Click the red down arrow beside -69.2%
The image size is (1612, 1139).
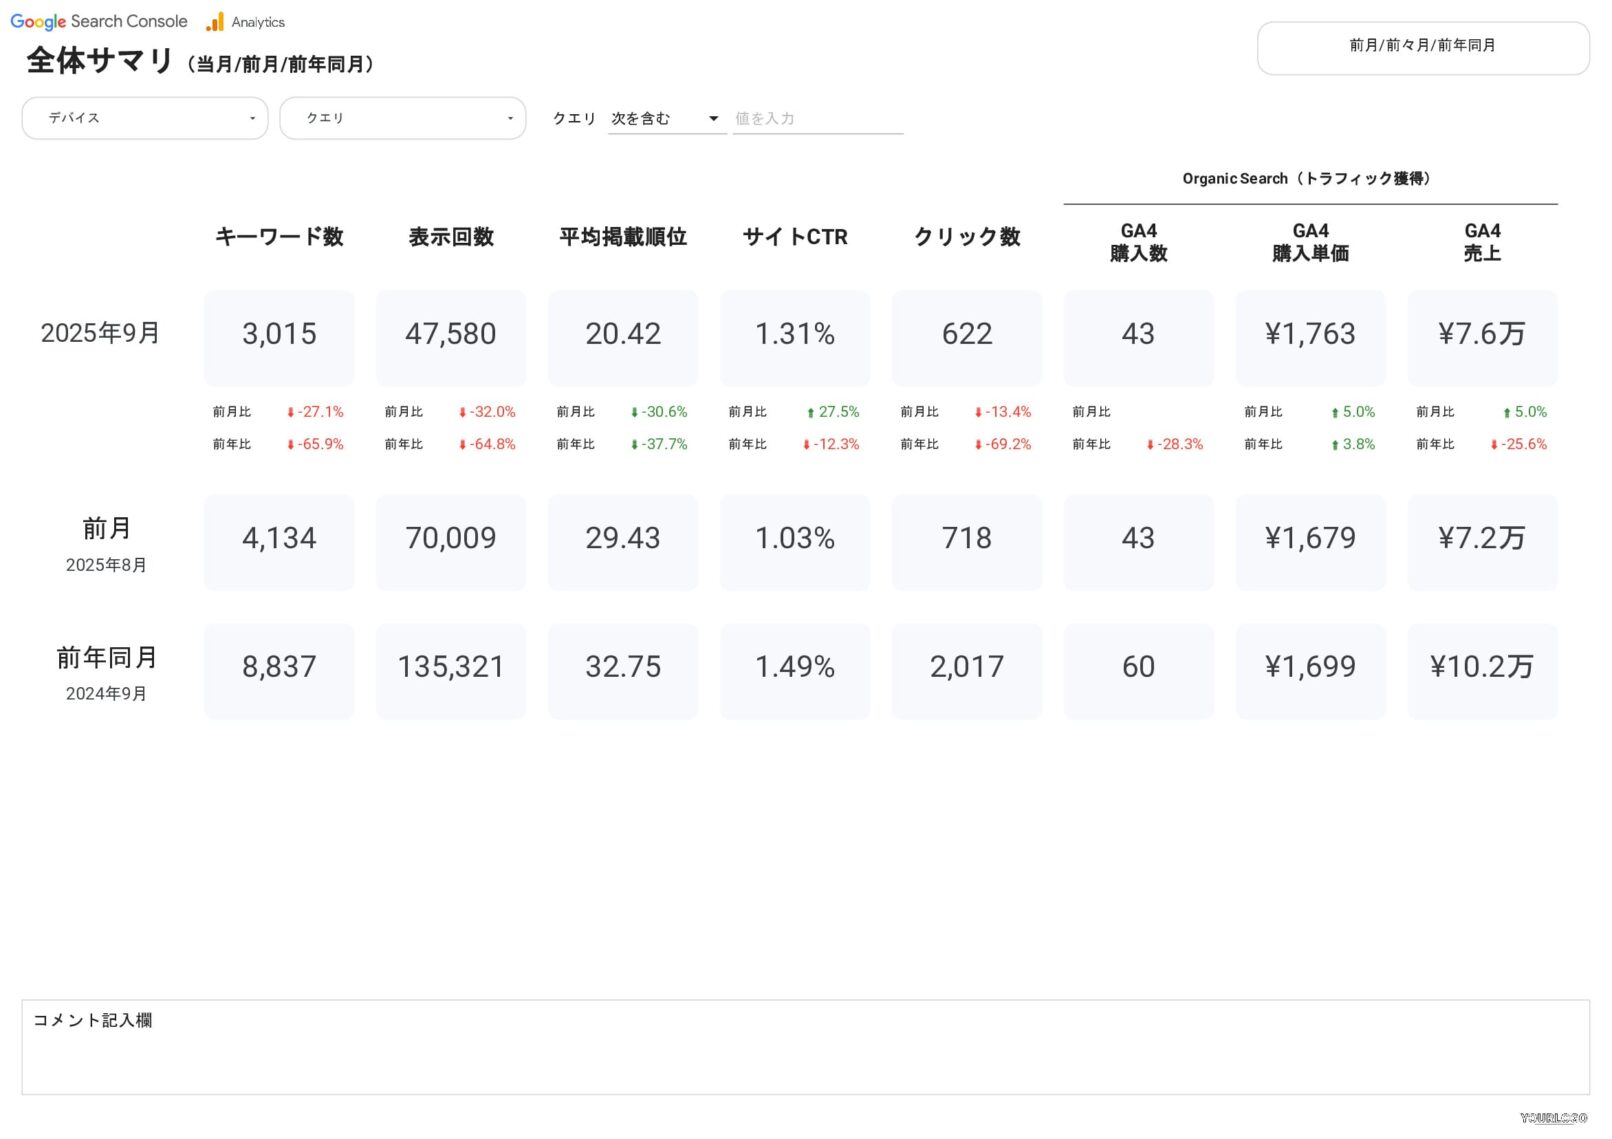[978, 445]
